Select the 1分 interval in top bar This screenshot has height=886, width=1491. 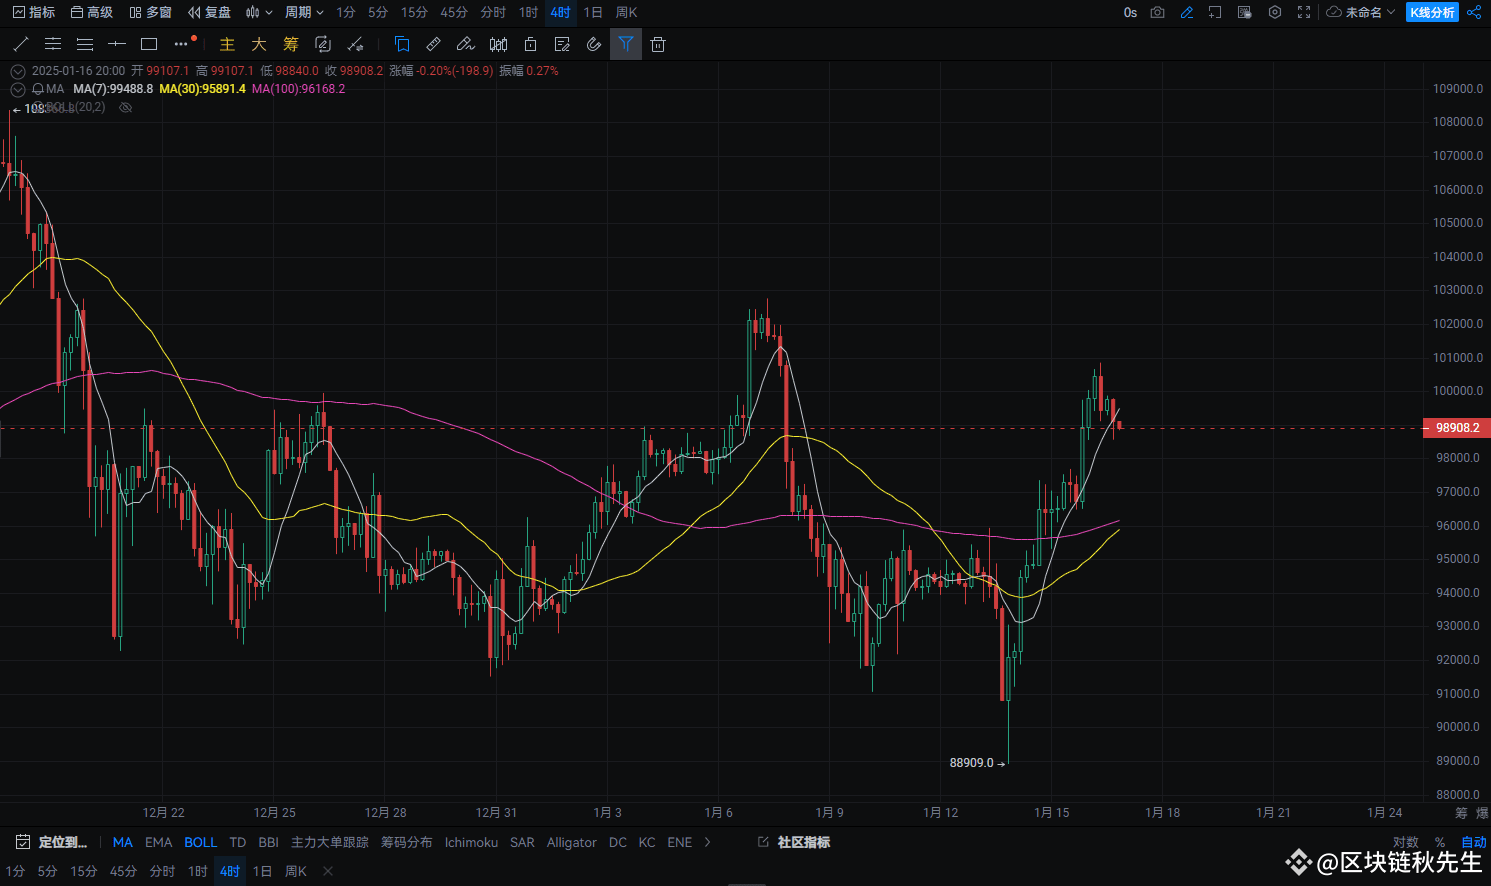point(346,12)
